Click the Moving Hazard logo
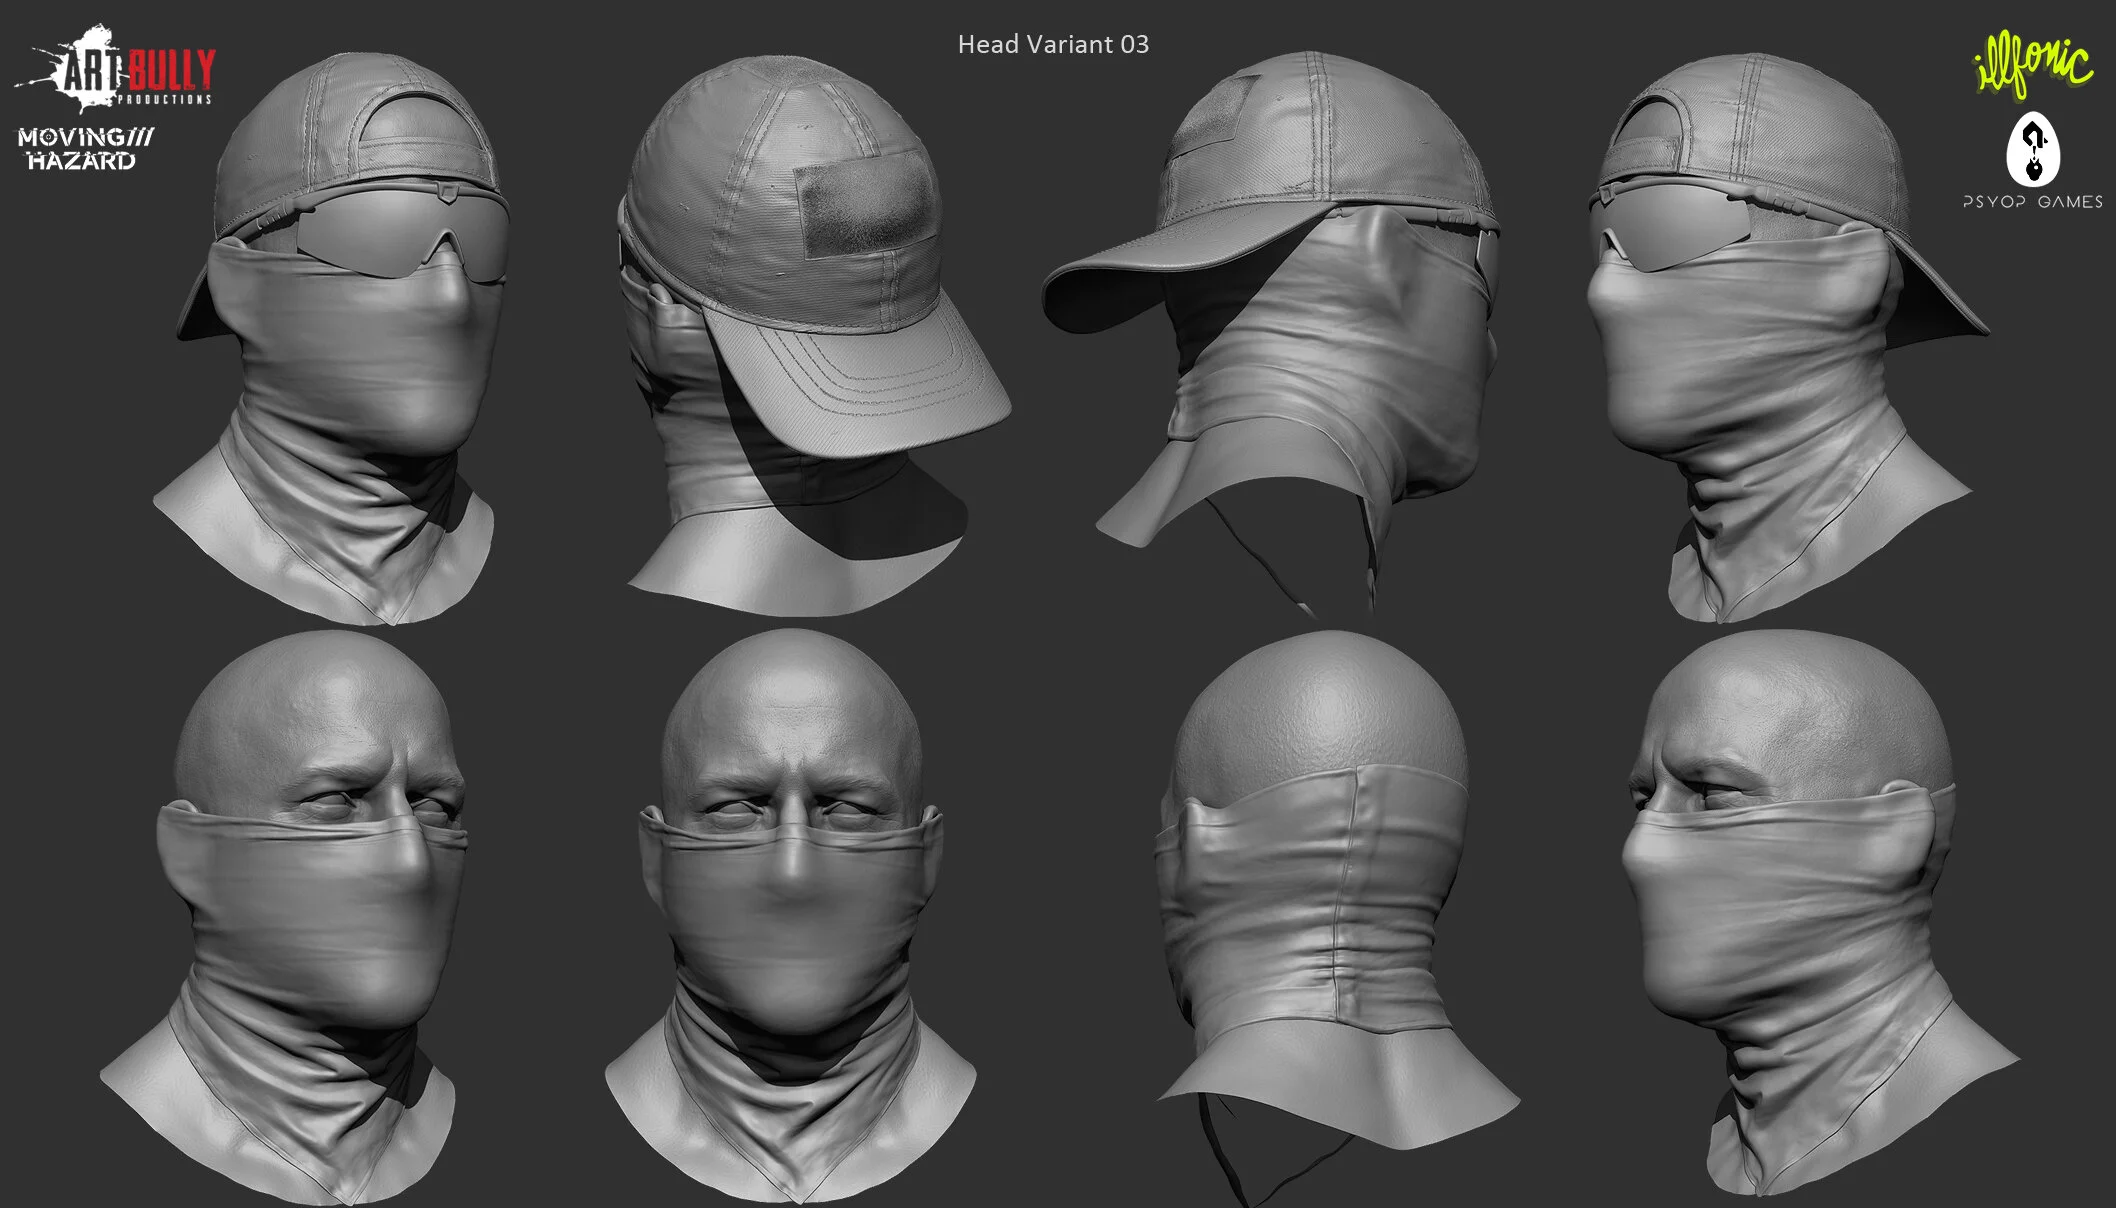The image size is (2116, 1208). tap(84, 149)
